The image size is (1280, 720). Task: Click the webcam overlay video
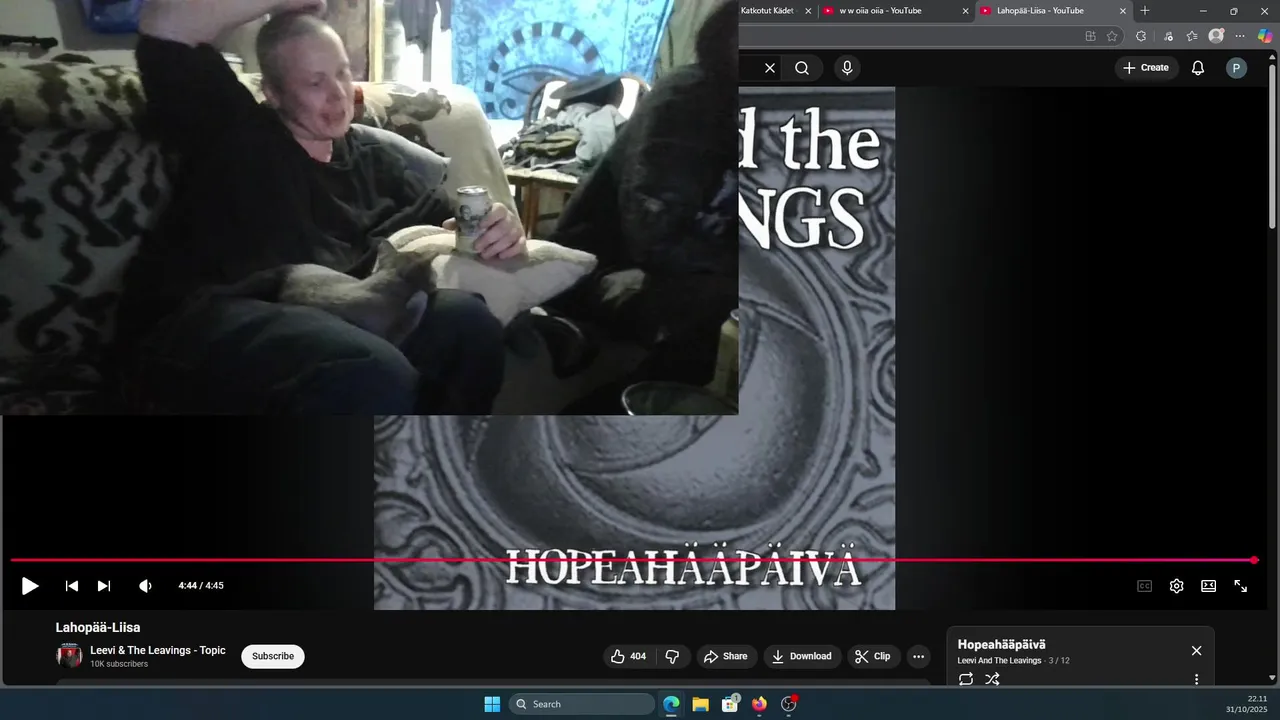369,207
